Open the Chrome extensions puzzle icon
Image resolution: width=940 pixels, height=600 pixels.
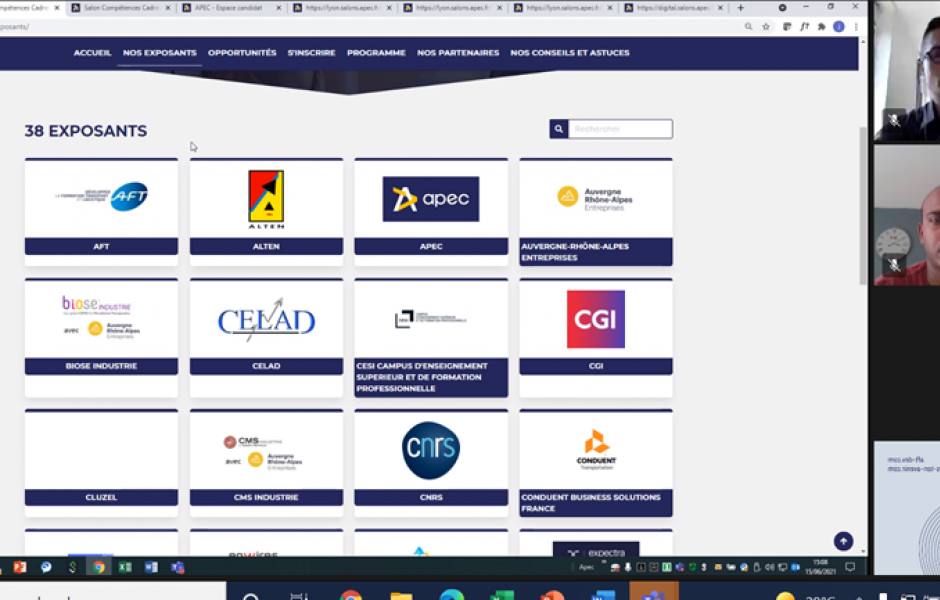coord(821,26)
